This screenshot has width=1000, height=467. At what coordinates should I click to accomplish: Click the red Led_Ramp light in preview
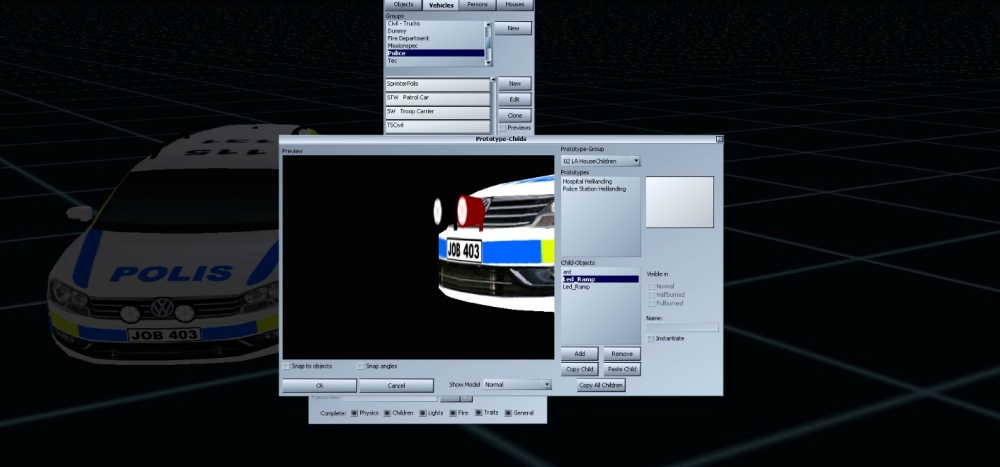470,212
